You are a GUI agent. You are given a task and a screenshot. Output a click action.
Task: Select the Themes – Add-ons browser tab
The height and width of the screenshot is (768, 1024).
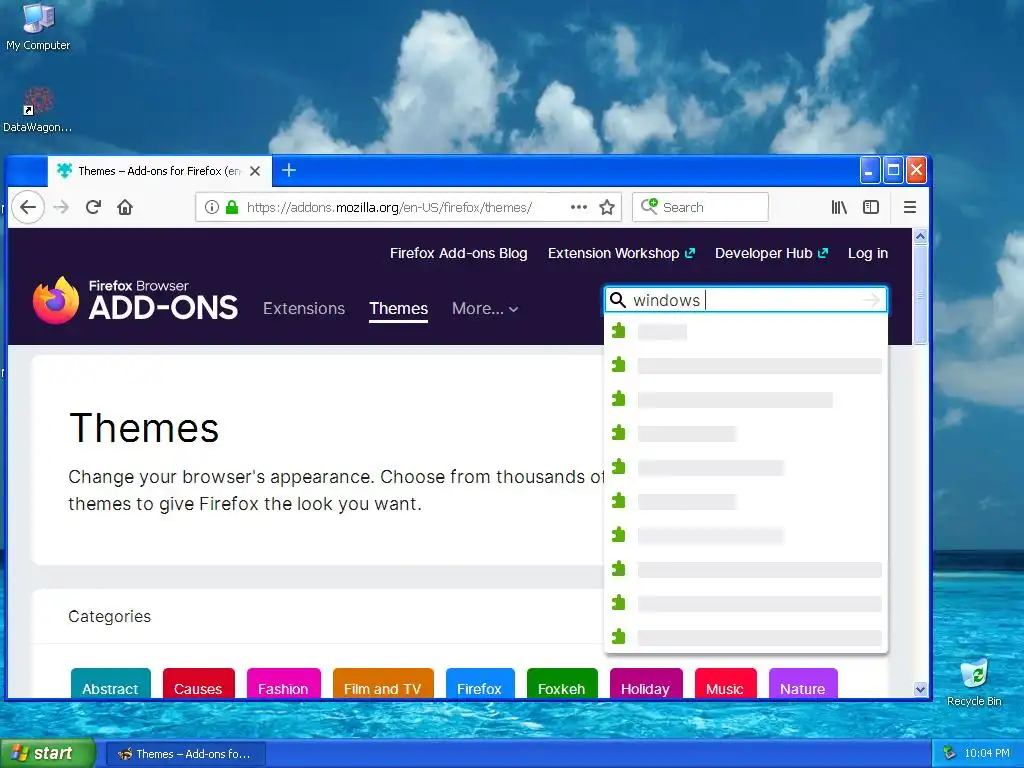click(x=160, y=170)
